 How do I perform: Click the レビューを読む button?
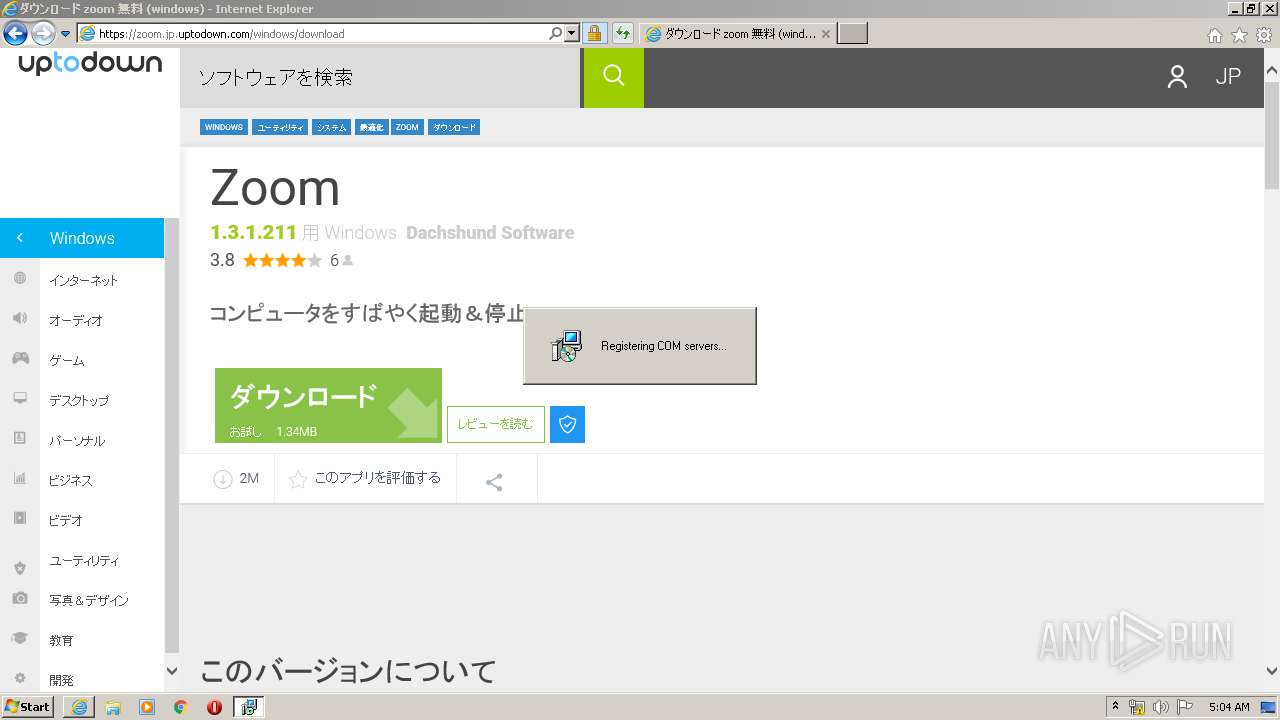click(x=496, y=424)
